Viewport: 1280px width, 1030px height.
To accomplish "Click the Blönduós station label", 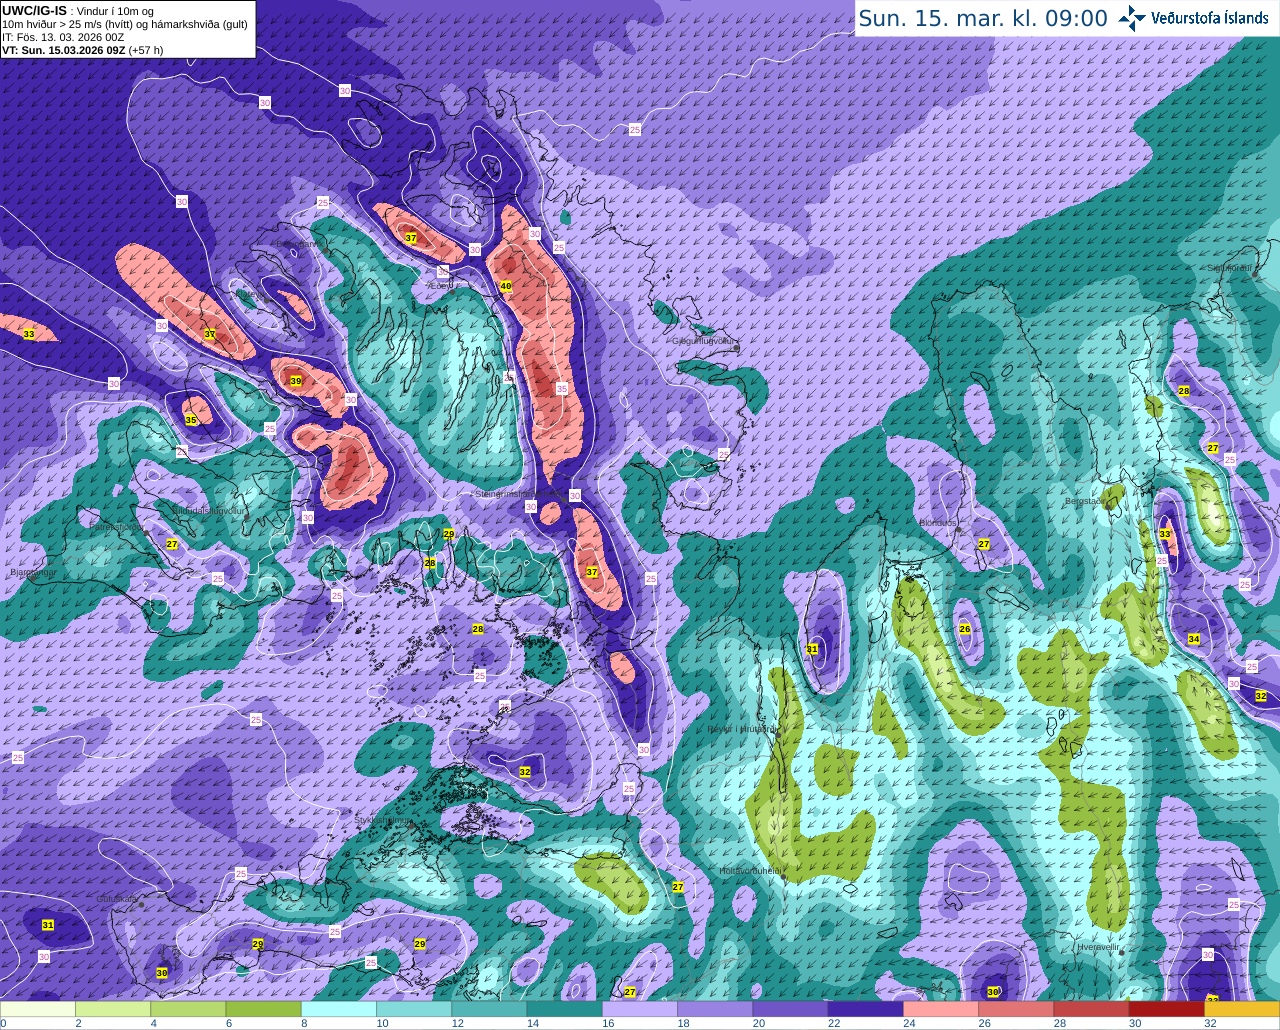I will pos(938,523).
